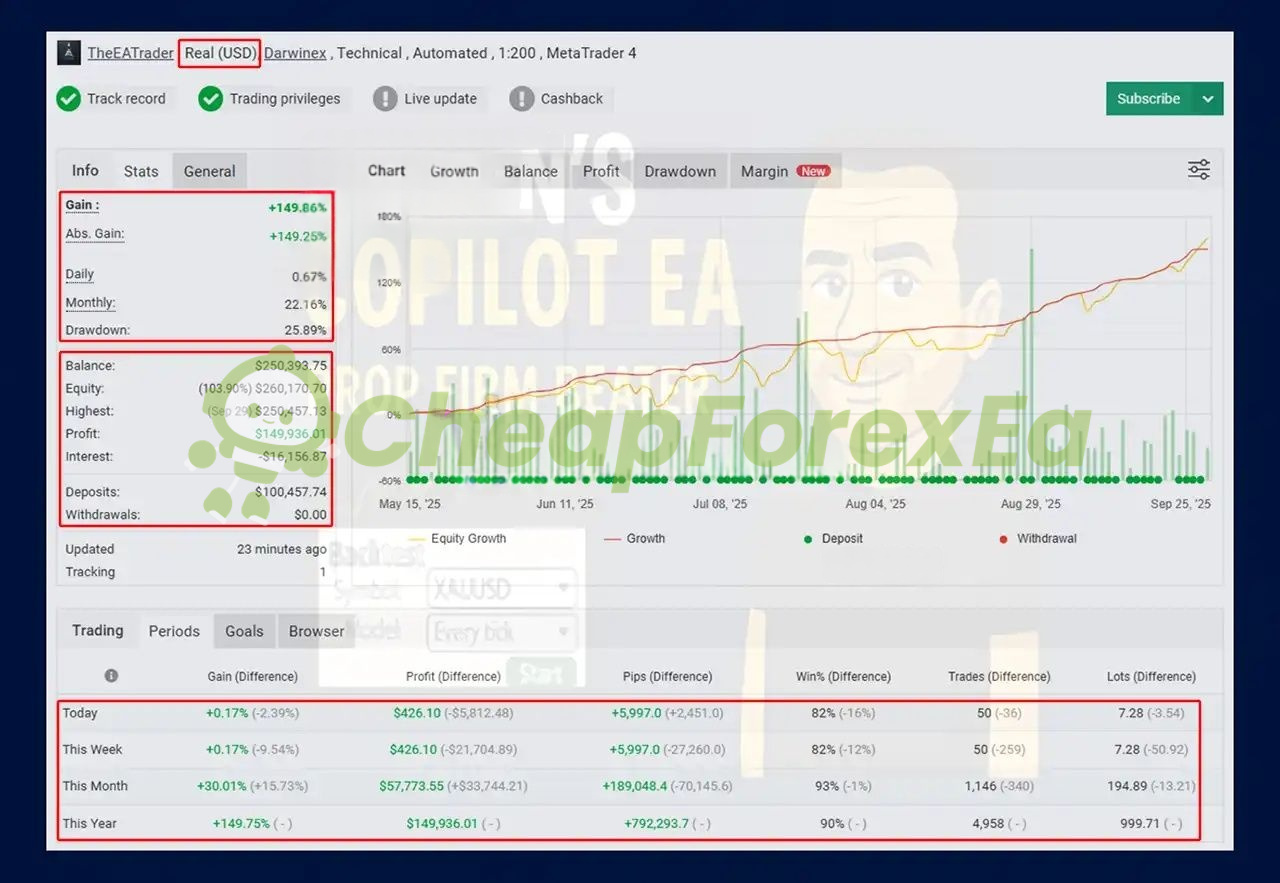The height and width of the screenshot is (883, 1280).
Task: Switch to the Goals tab
Action: click(244, 631)
